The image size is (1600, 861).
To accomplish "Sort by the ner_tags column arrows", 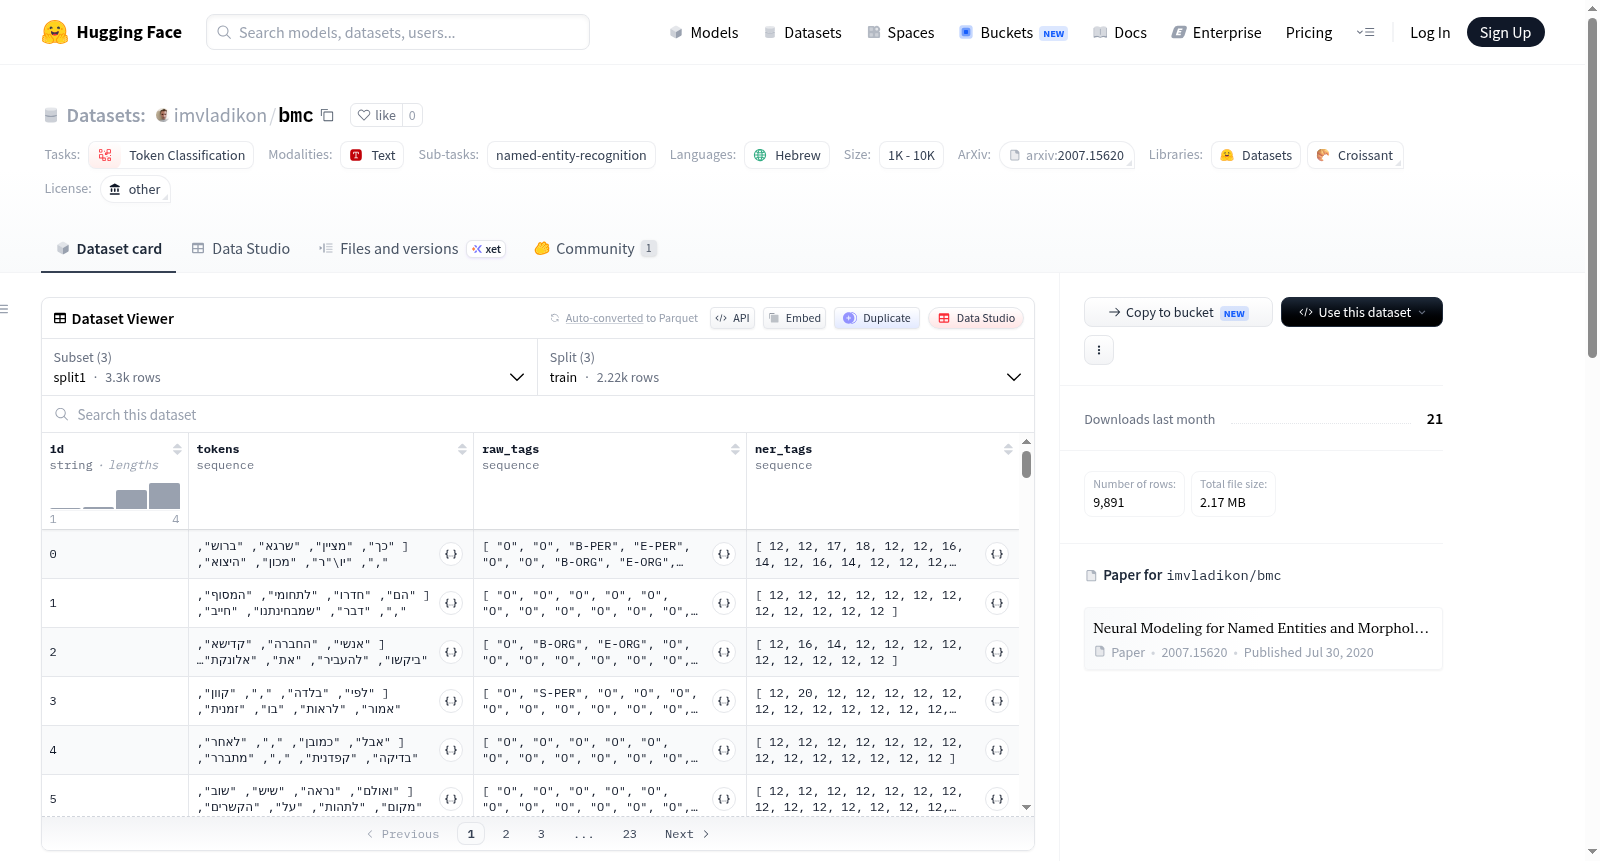I will (1008, 449).
